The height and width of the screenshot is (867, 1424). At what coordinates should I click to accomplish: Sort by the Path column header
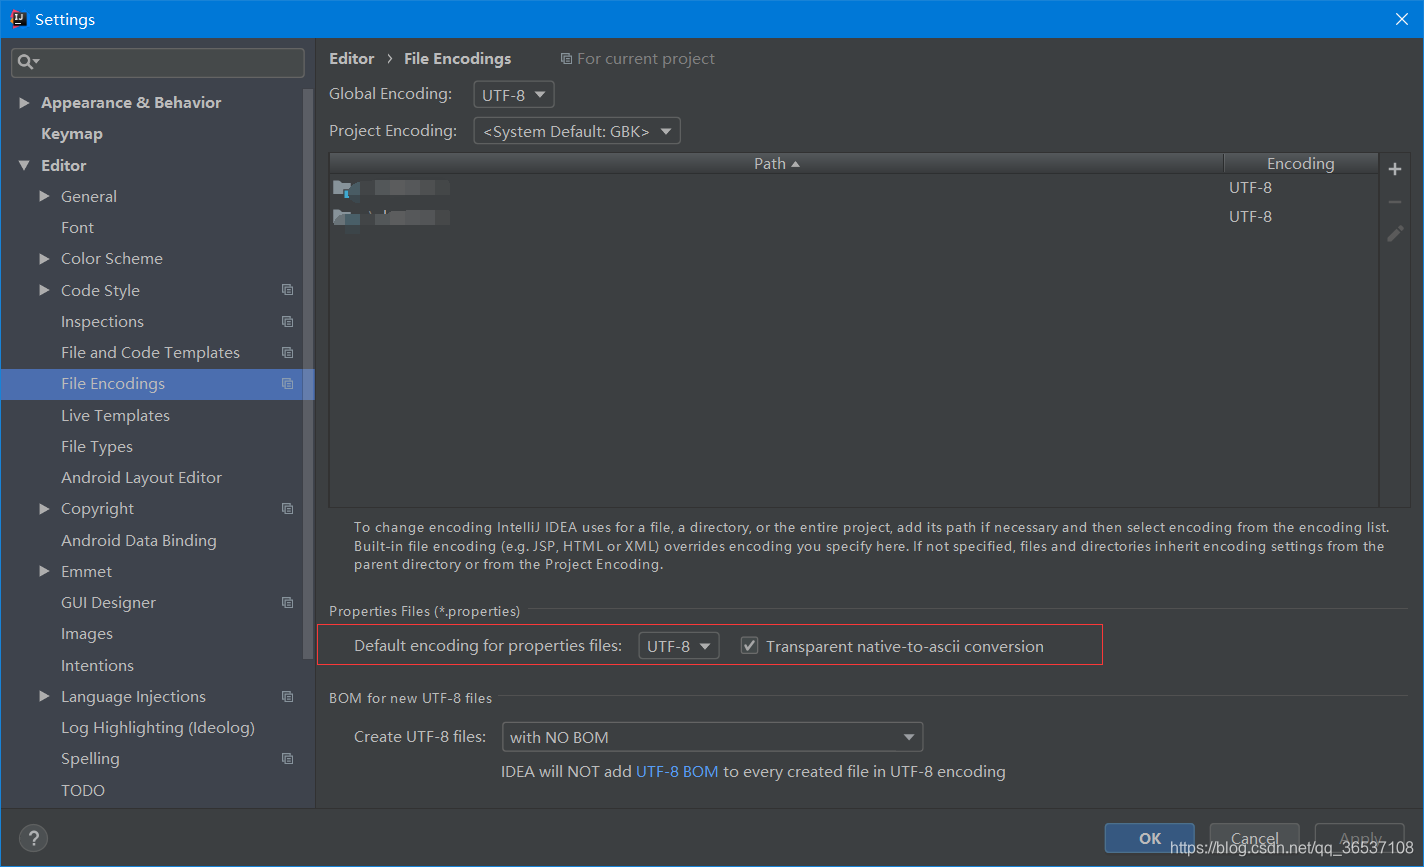pyautogui.click(x=776, y=163)
